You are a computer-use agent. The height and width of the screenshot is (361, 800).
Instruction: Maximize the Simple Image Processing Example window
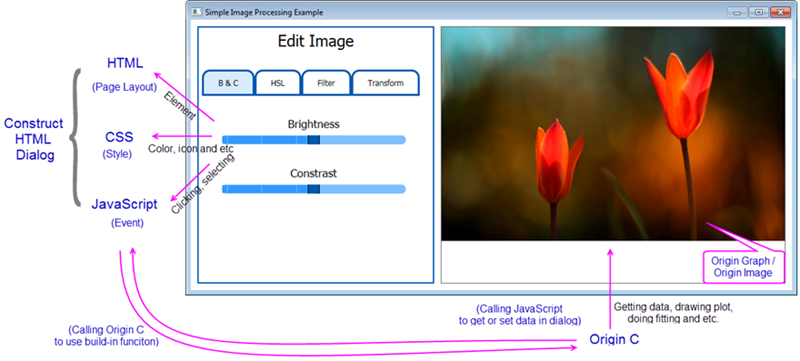pyautogui.click(x=759, y=13)
